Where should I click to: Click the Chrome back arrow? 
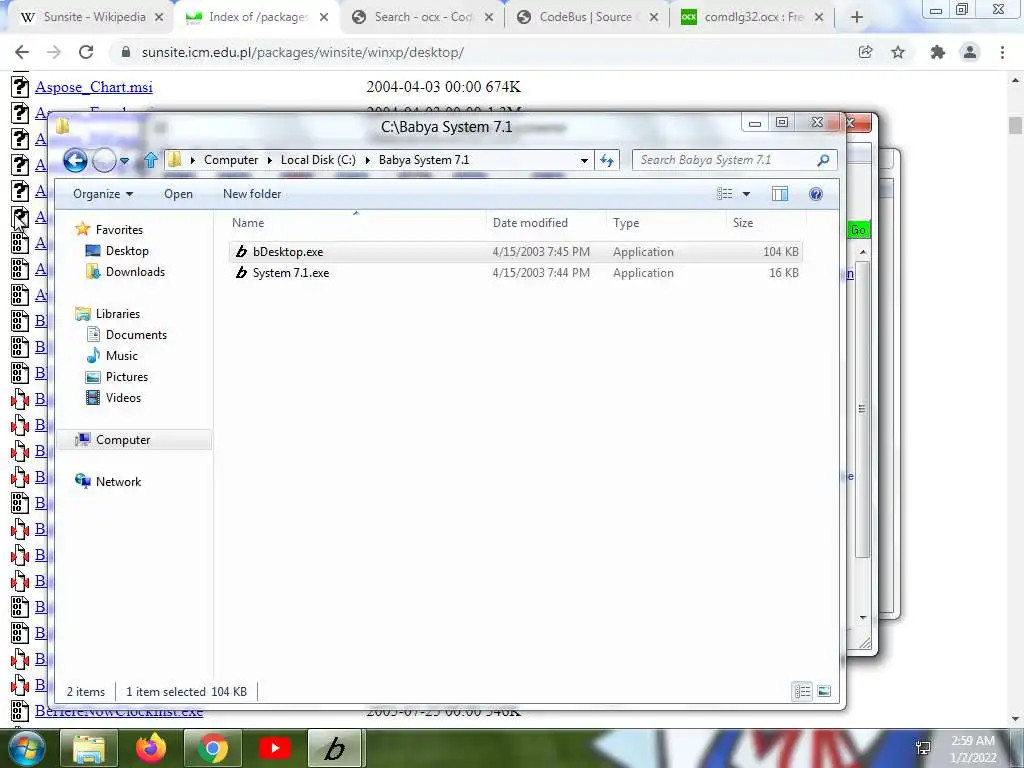click(22, 52)
